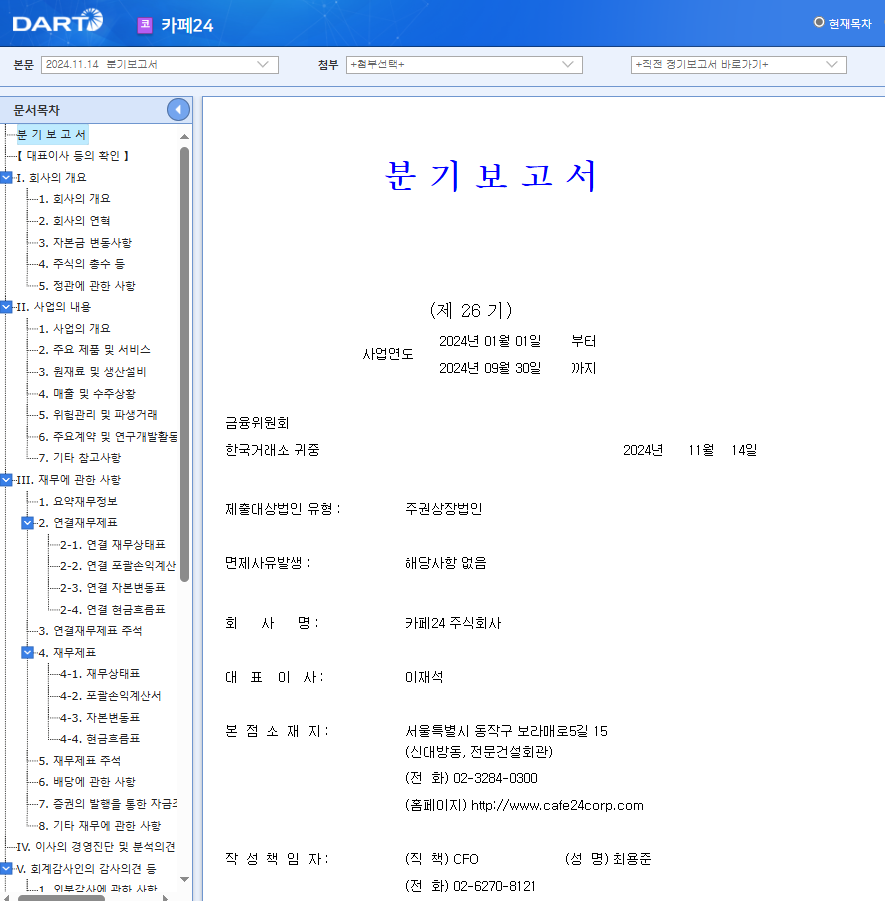Open 현재목차 at the top right
The width and height of the screenshot is (885, 901).
coord(843,20)
